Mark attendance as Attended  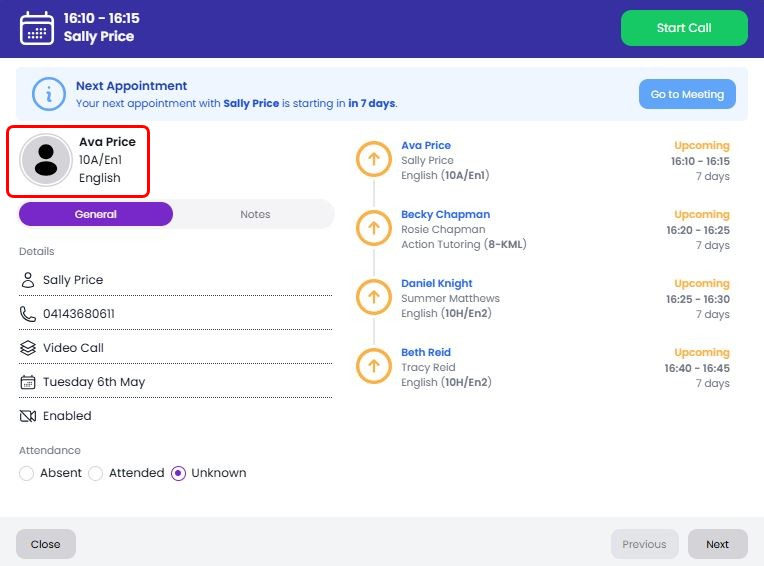96,473
